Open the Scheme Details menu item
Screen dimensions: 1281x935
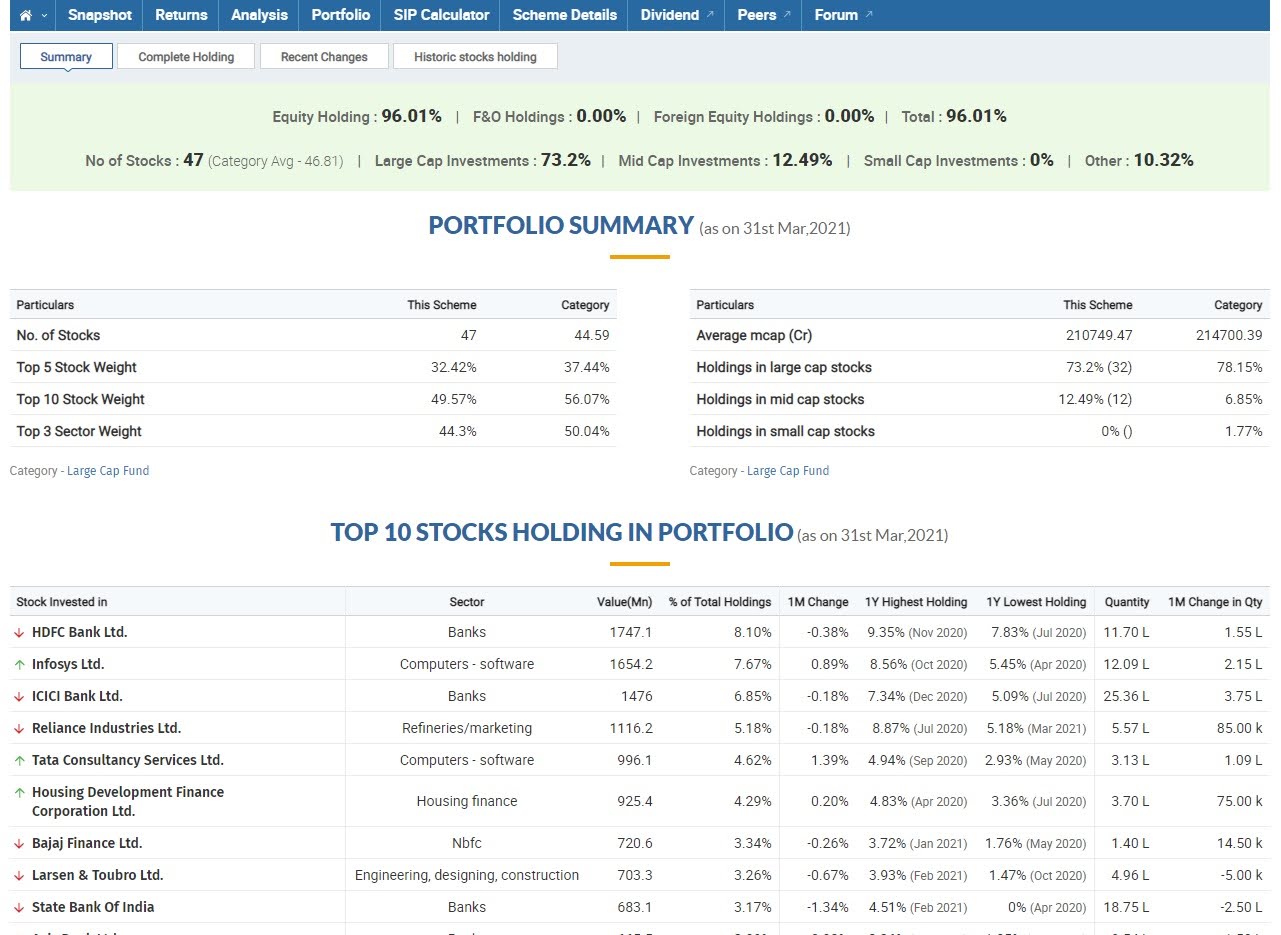point(564,15)
